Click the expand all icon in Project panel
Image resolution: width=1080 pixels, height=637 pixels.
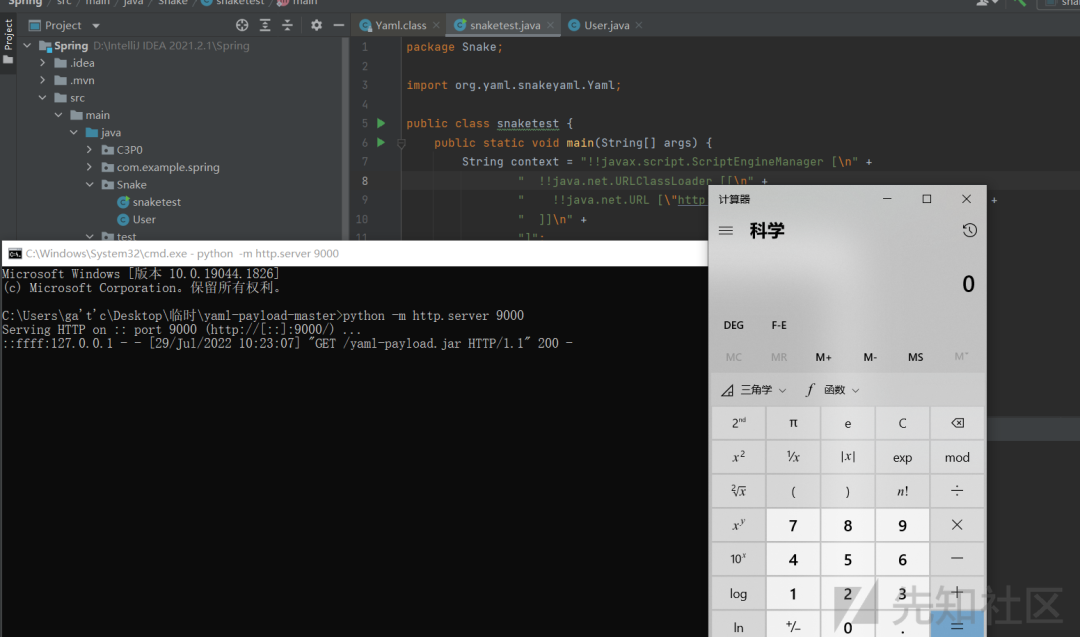pos(265,25)
